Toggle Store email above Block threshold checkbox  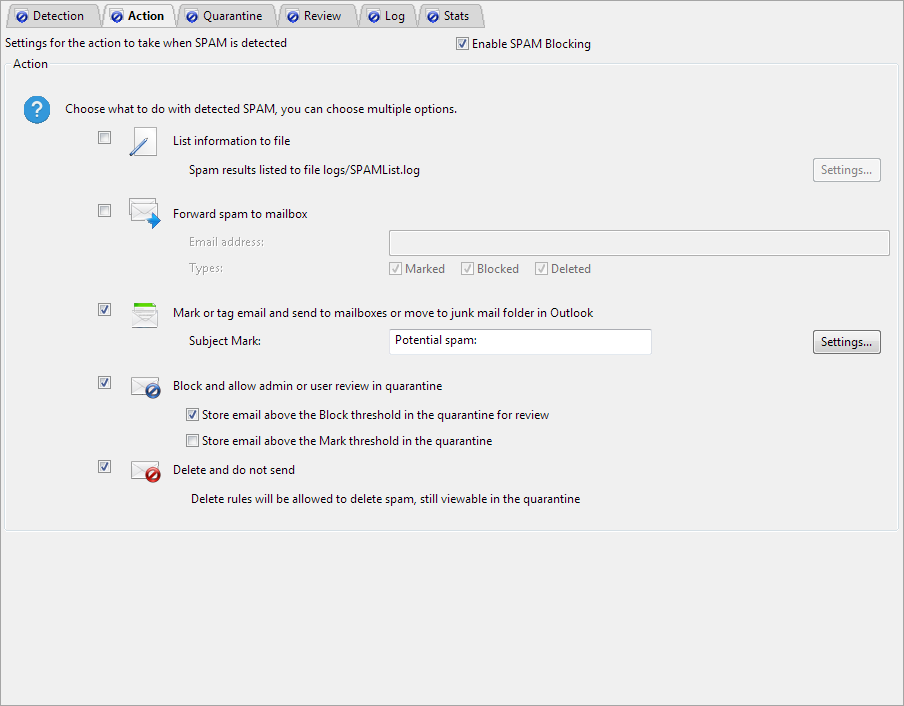(193, 414)
